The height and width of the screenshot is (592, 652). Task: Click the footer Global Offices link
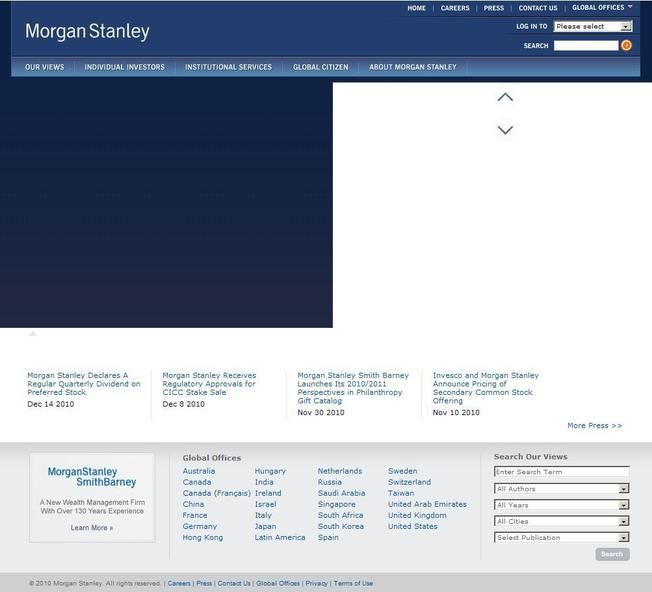(278, 583)
